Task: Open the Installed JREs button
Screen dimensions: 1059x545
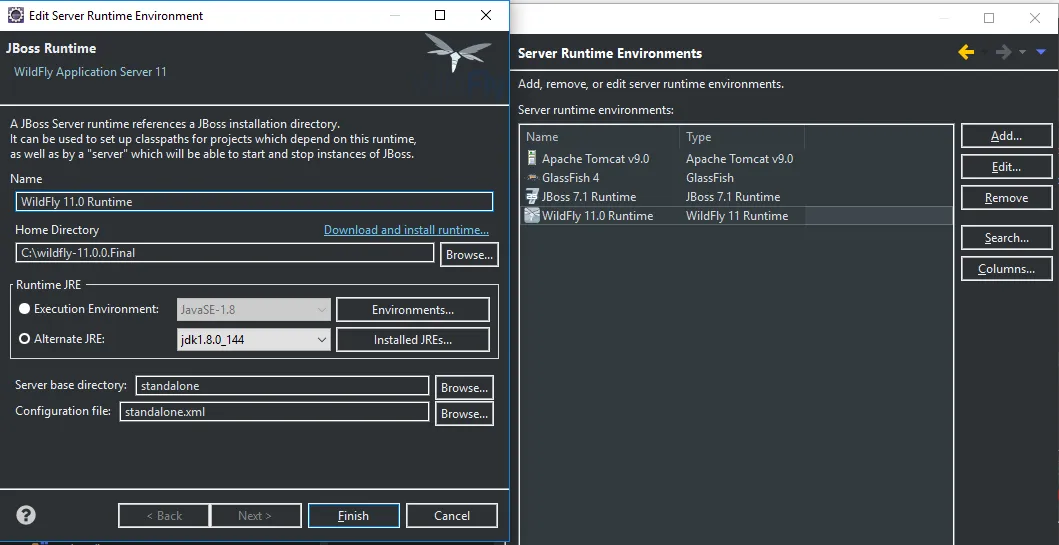Action: pos(413,340)
